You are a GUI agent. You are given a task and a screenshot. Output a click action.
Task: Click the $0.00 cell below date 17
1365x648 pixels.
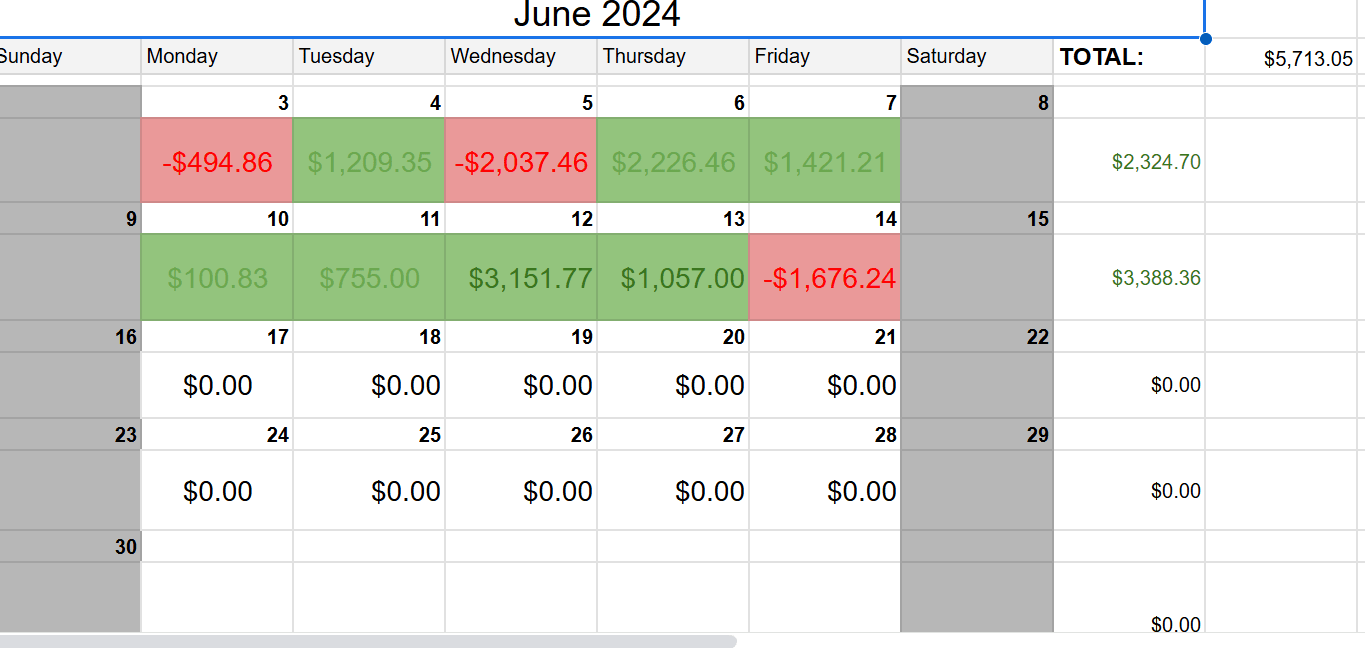[217, 385]
